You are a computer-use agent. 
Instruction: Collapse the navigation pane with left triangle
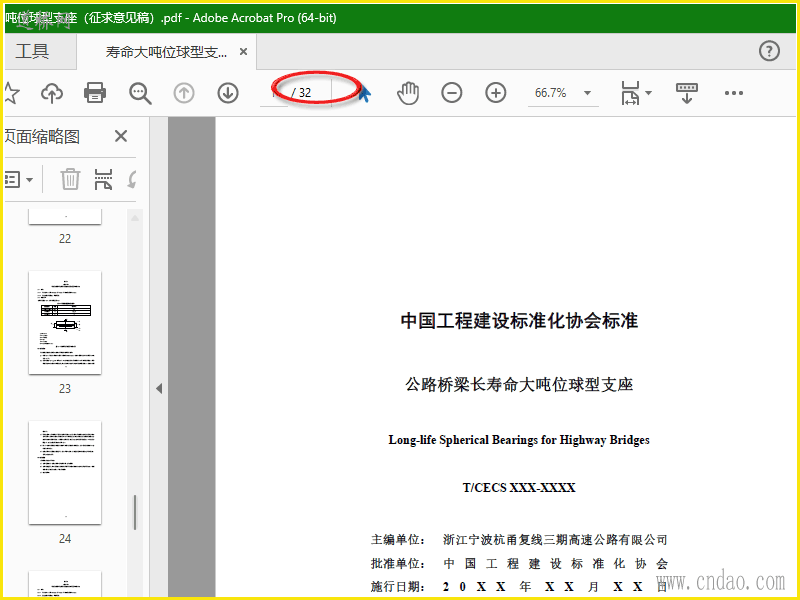click(x=159, y=389)
